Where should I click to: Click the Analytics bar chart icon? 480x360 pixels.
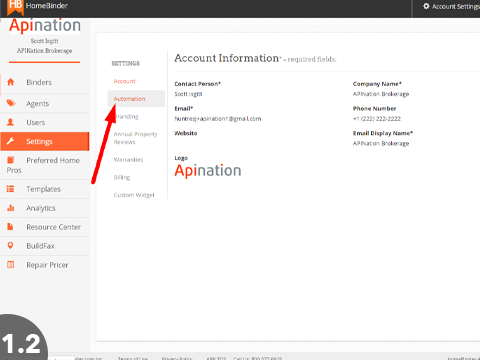tap(11, 208)
